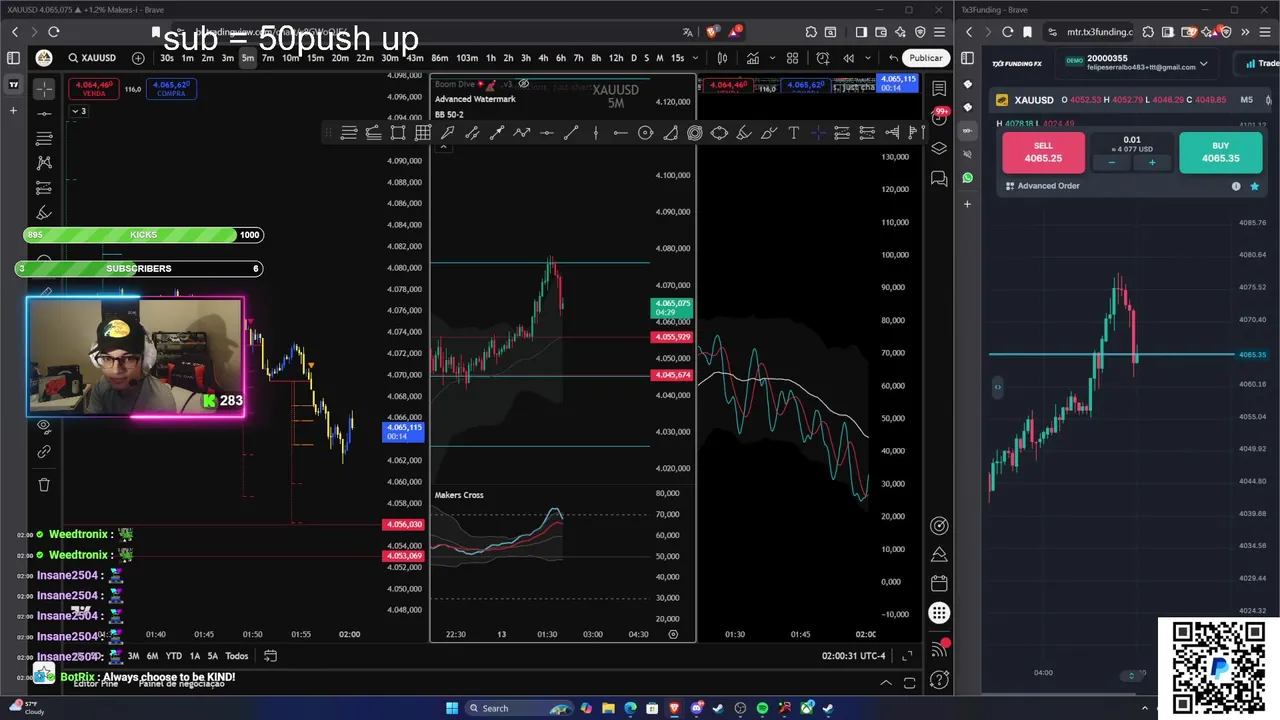Select the text T tool in floating toolbar
The image size is (1280, 720).
click(793, 133)
